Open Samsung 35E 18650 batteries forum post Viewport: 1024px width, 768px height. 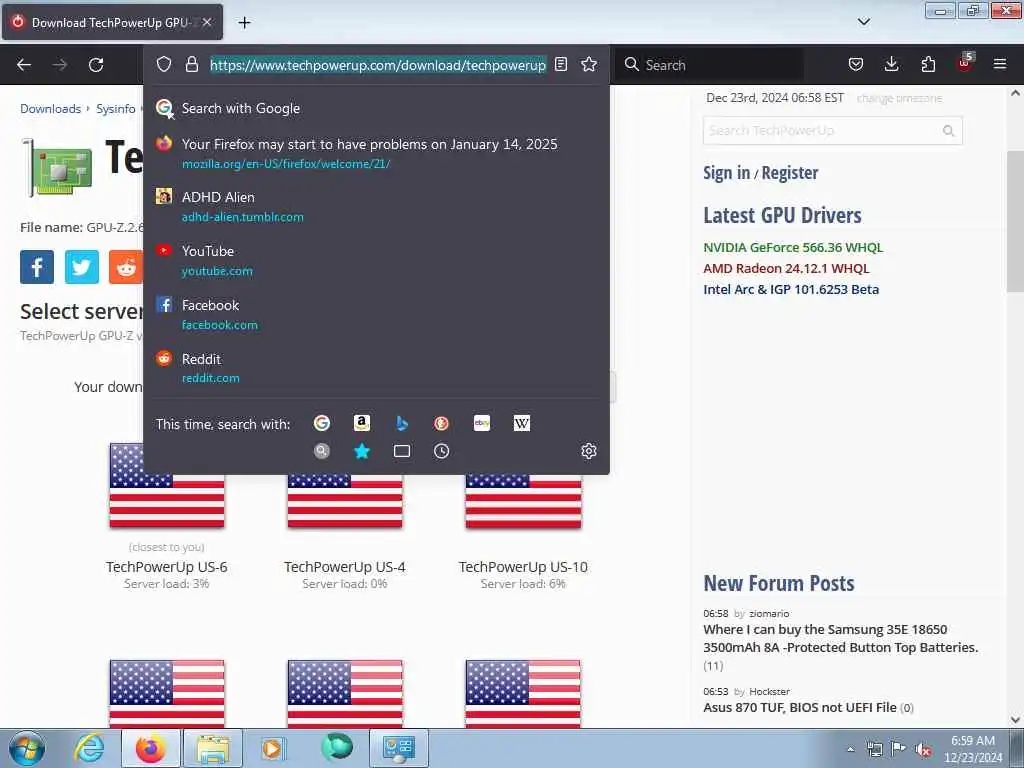[x=840, y=638]
